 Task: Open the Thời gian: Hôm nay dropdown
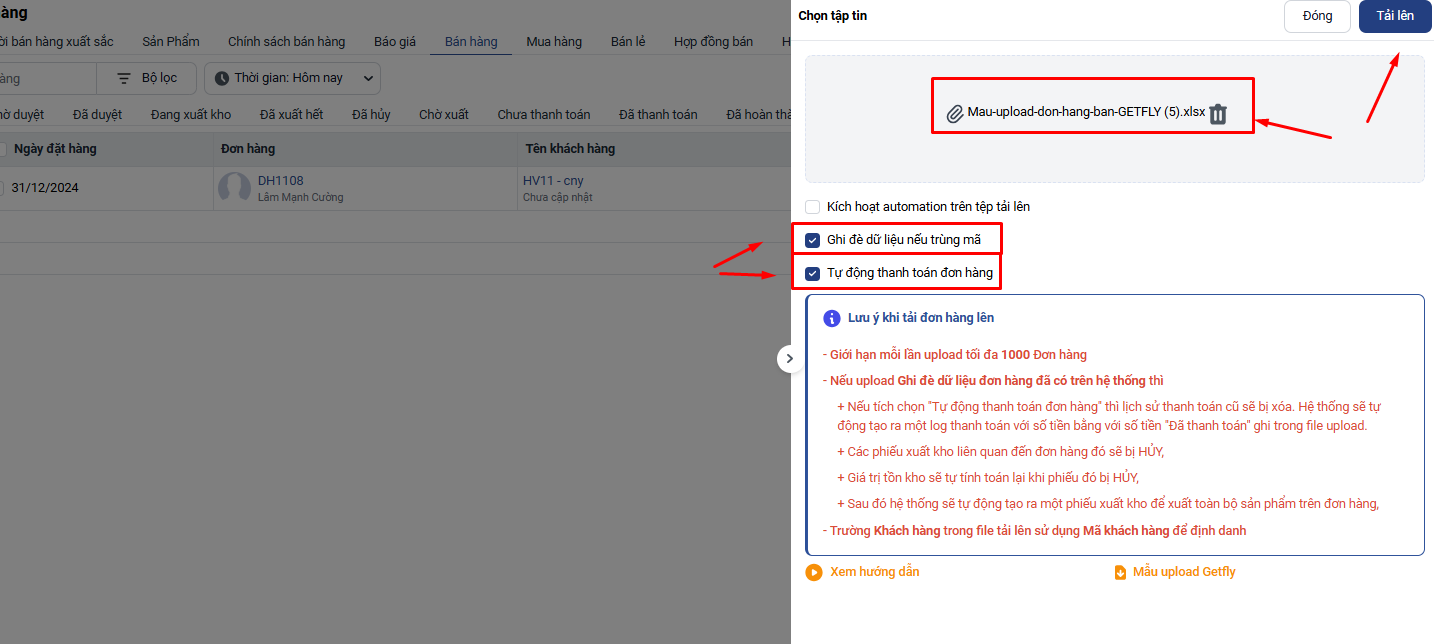[292, 78]
